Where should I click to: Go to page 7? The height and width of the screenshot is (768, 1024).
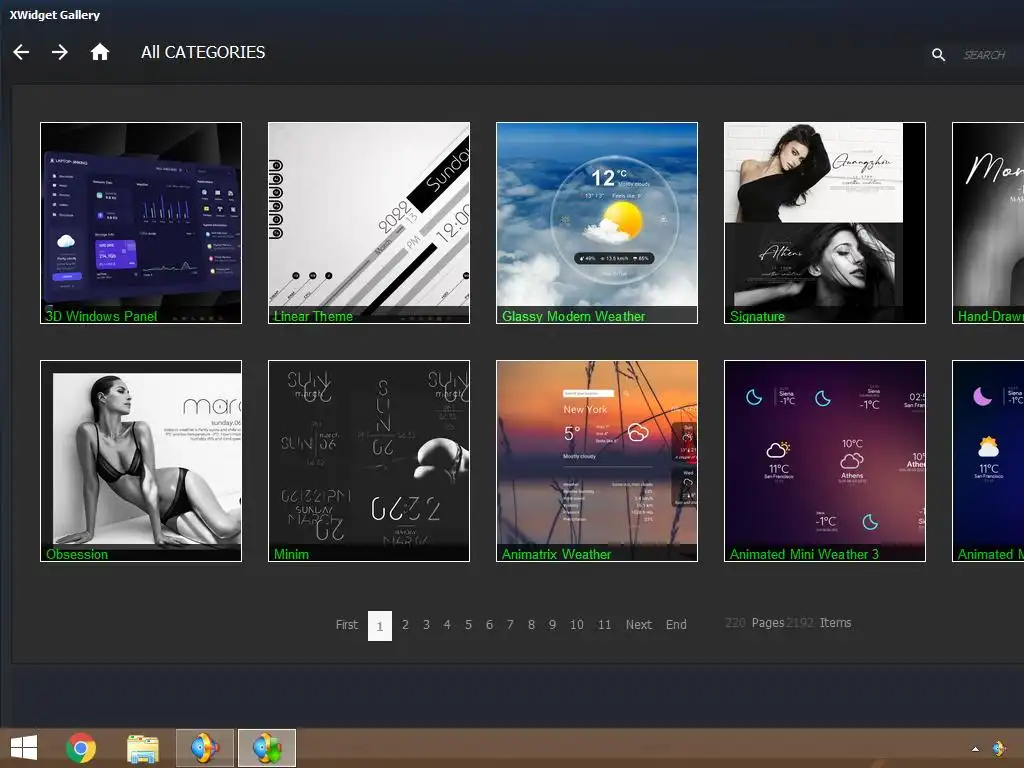coord(510,625)
